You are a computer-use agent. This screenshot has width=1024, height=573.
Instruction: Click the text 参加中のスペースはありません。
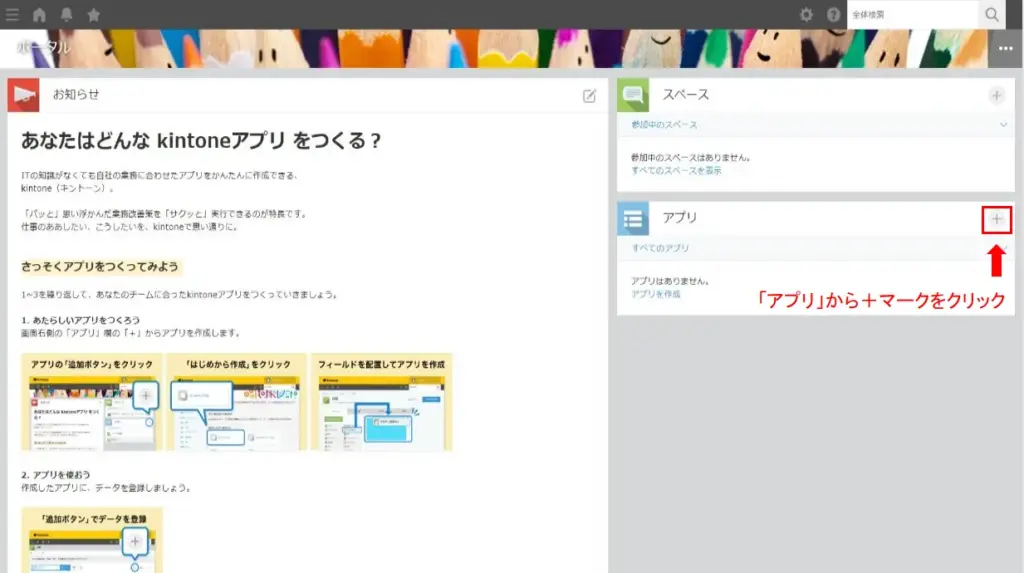click(690, 157)
